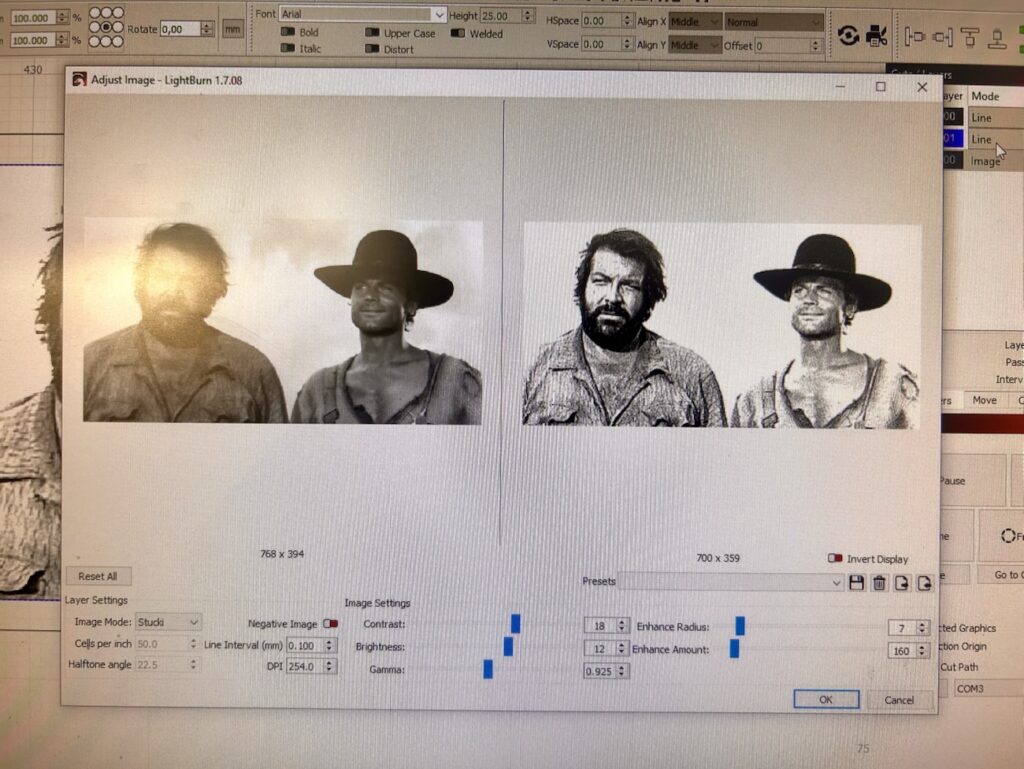Open the COM3 port dropdown
1024x769 pixels.
988,689
